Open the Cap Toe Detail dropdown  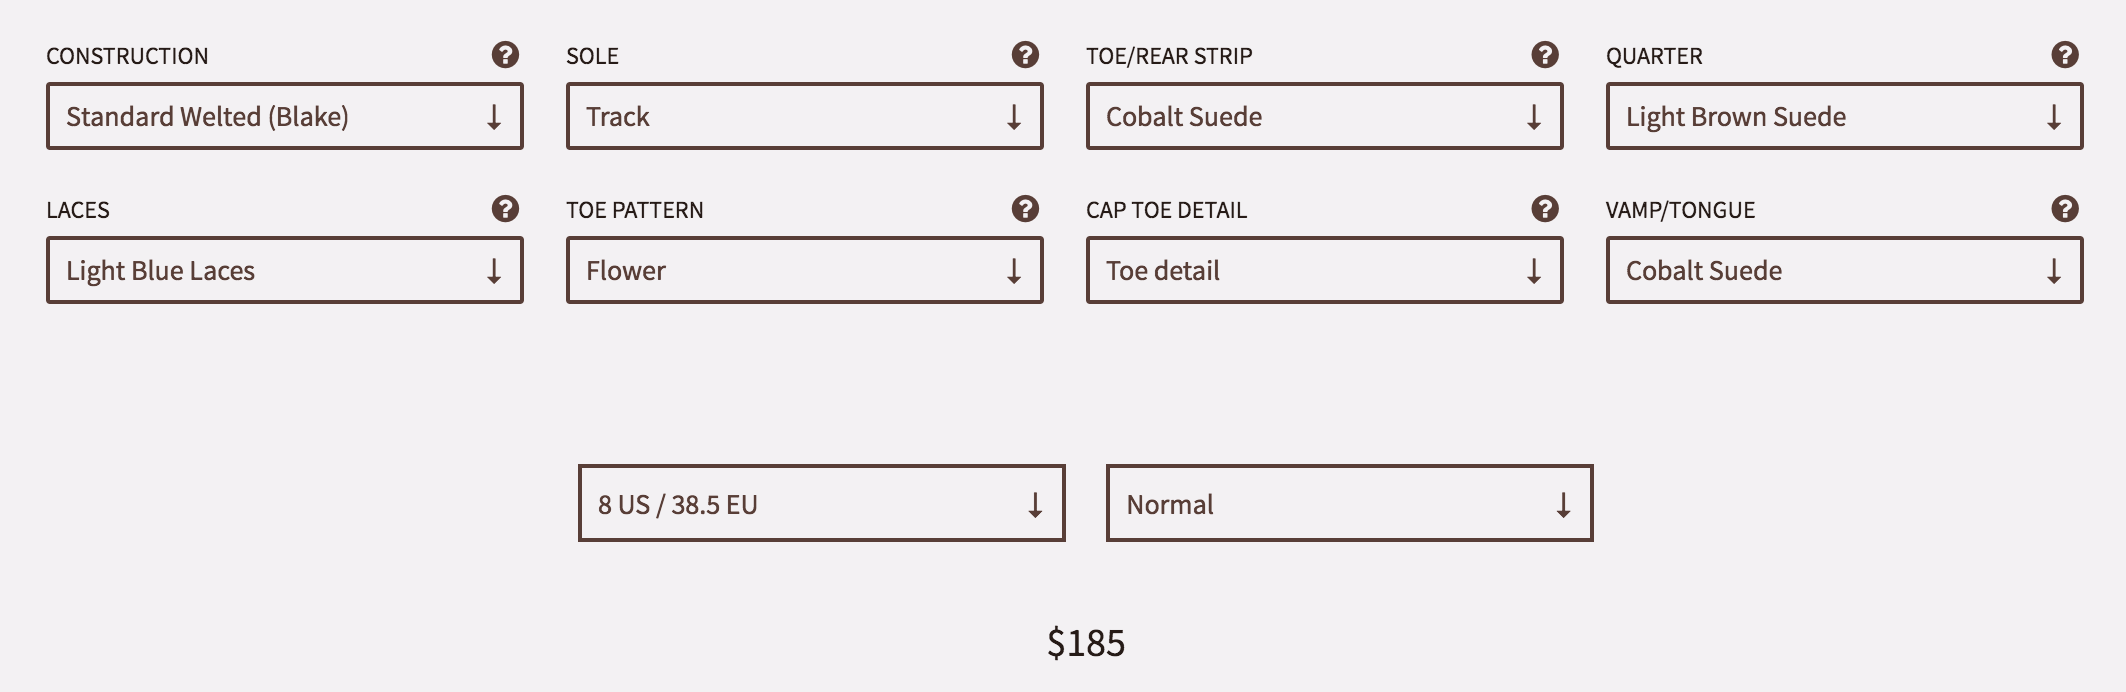[1324, 271]
